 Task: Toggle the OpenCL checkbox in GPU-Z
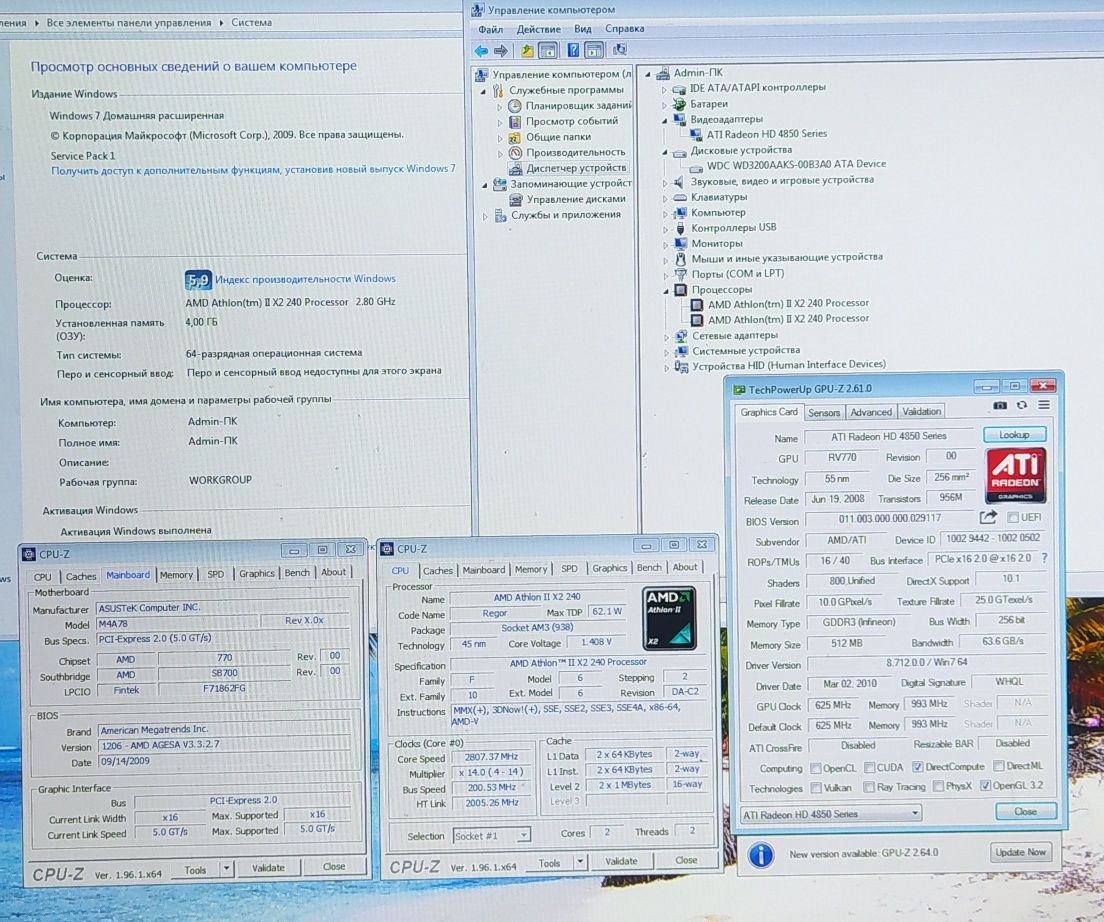tap(815, 767)
